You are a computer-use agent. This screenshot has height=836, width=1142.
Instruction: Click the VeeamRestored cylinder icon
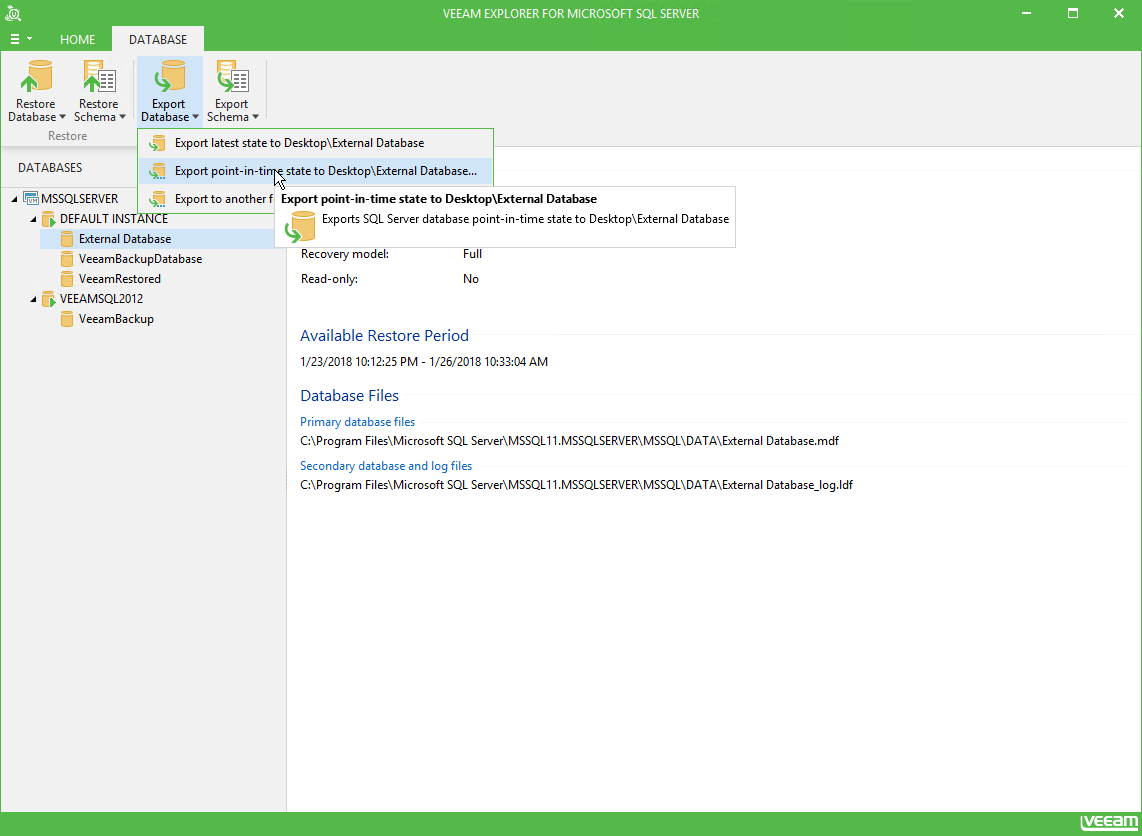67,279
